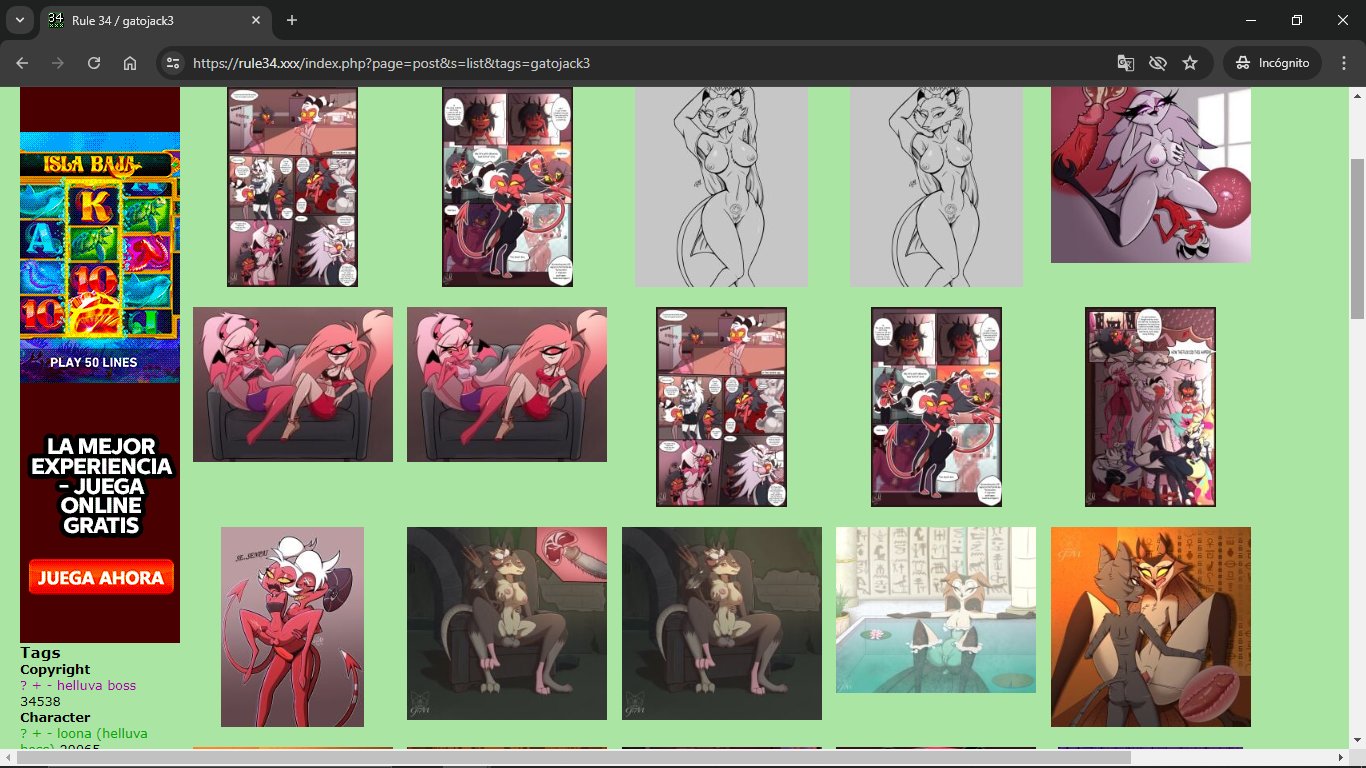Focus the address bar URL field
Image resolution: width=1366 pixels, height=768 pixels.
click(640, 63)
